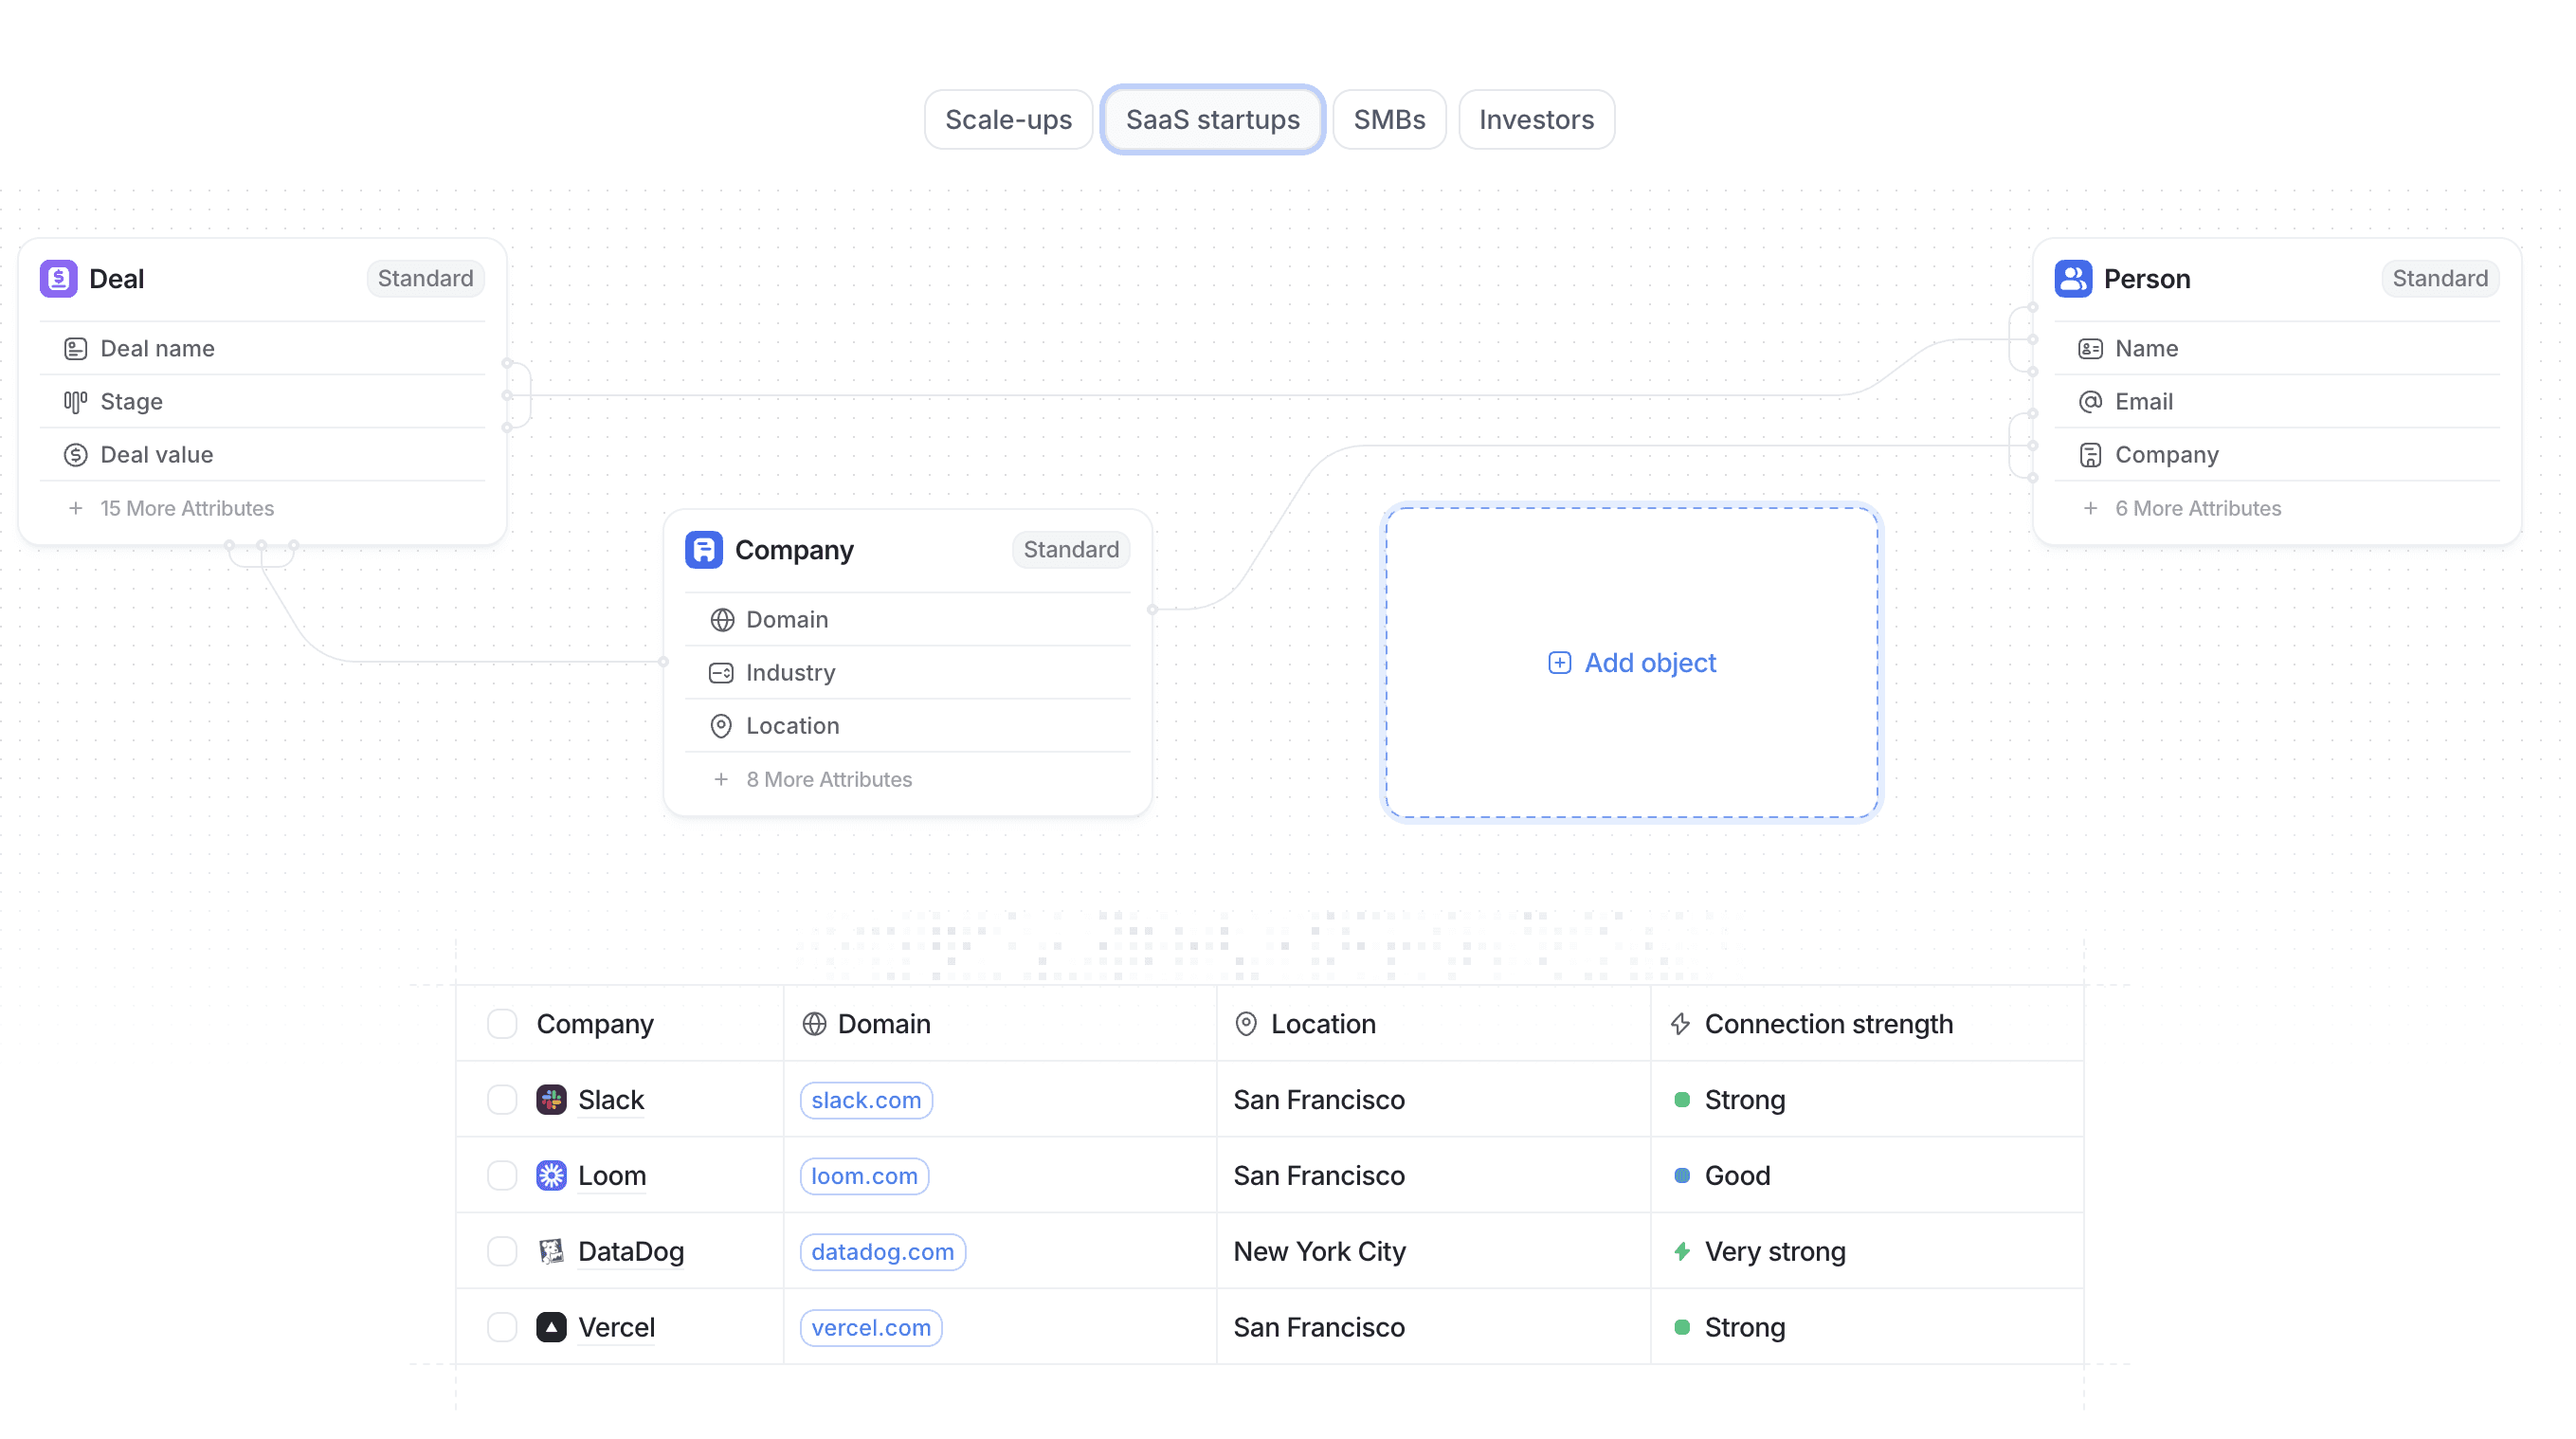
Task: Click the Deal object icon
Action: [x=59, y=278]
